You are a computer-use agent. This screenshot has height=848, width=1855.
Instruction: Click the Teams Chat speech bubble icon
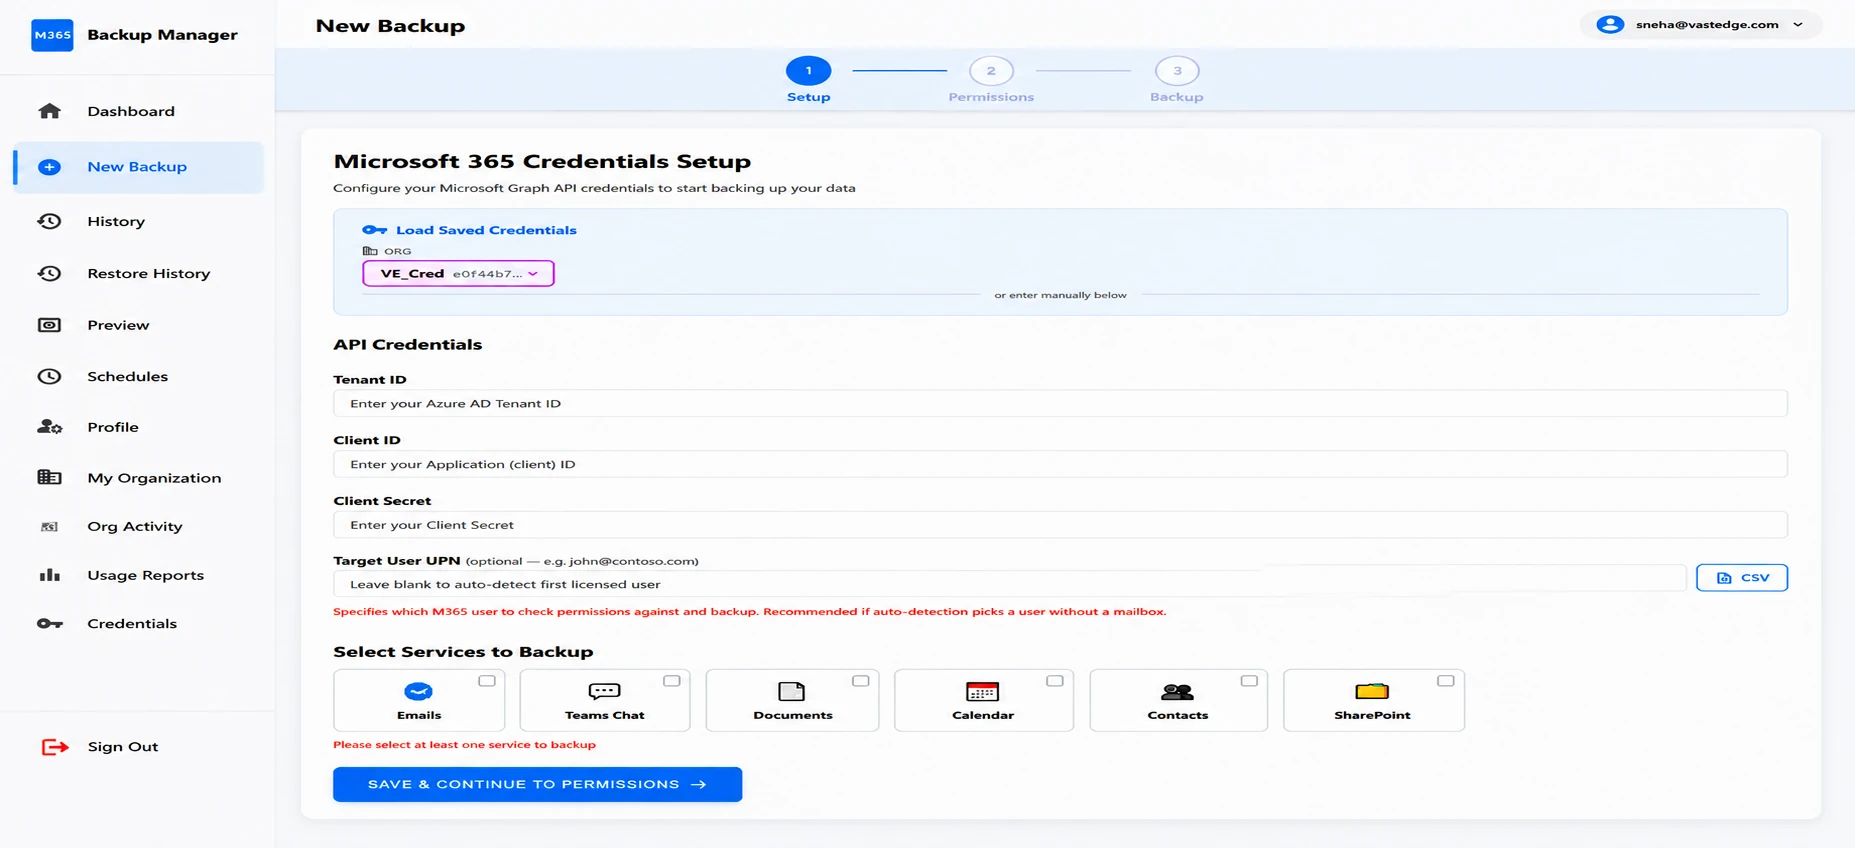pos(604,691)
